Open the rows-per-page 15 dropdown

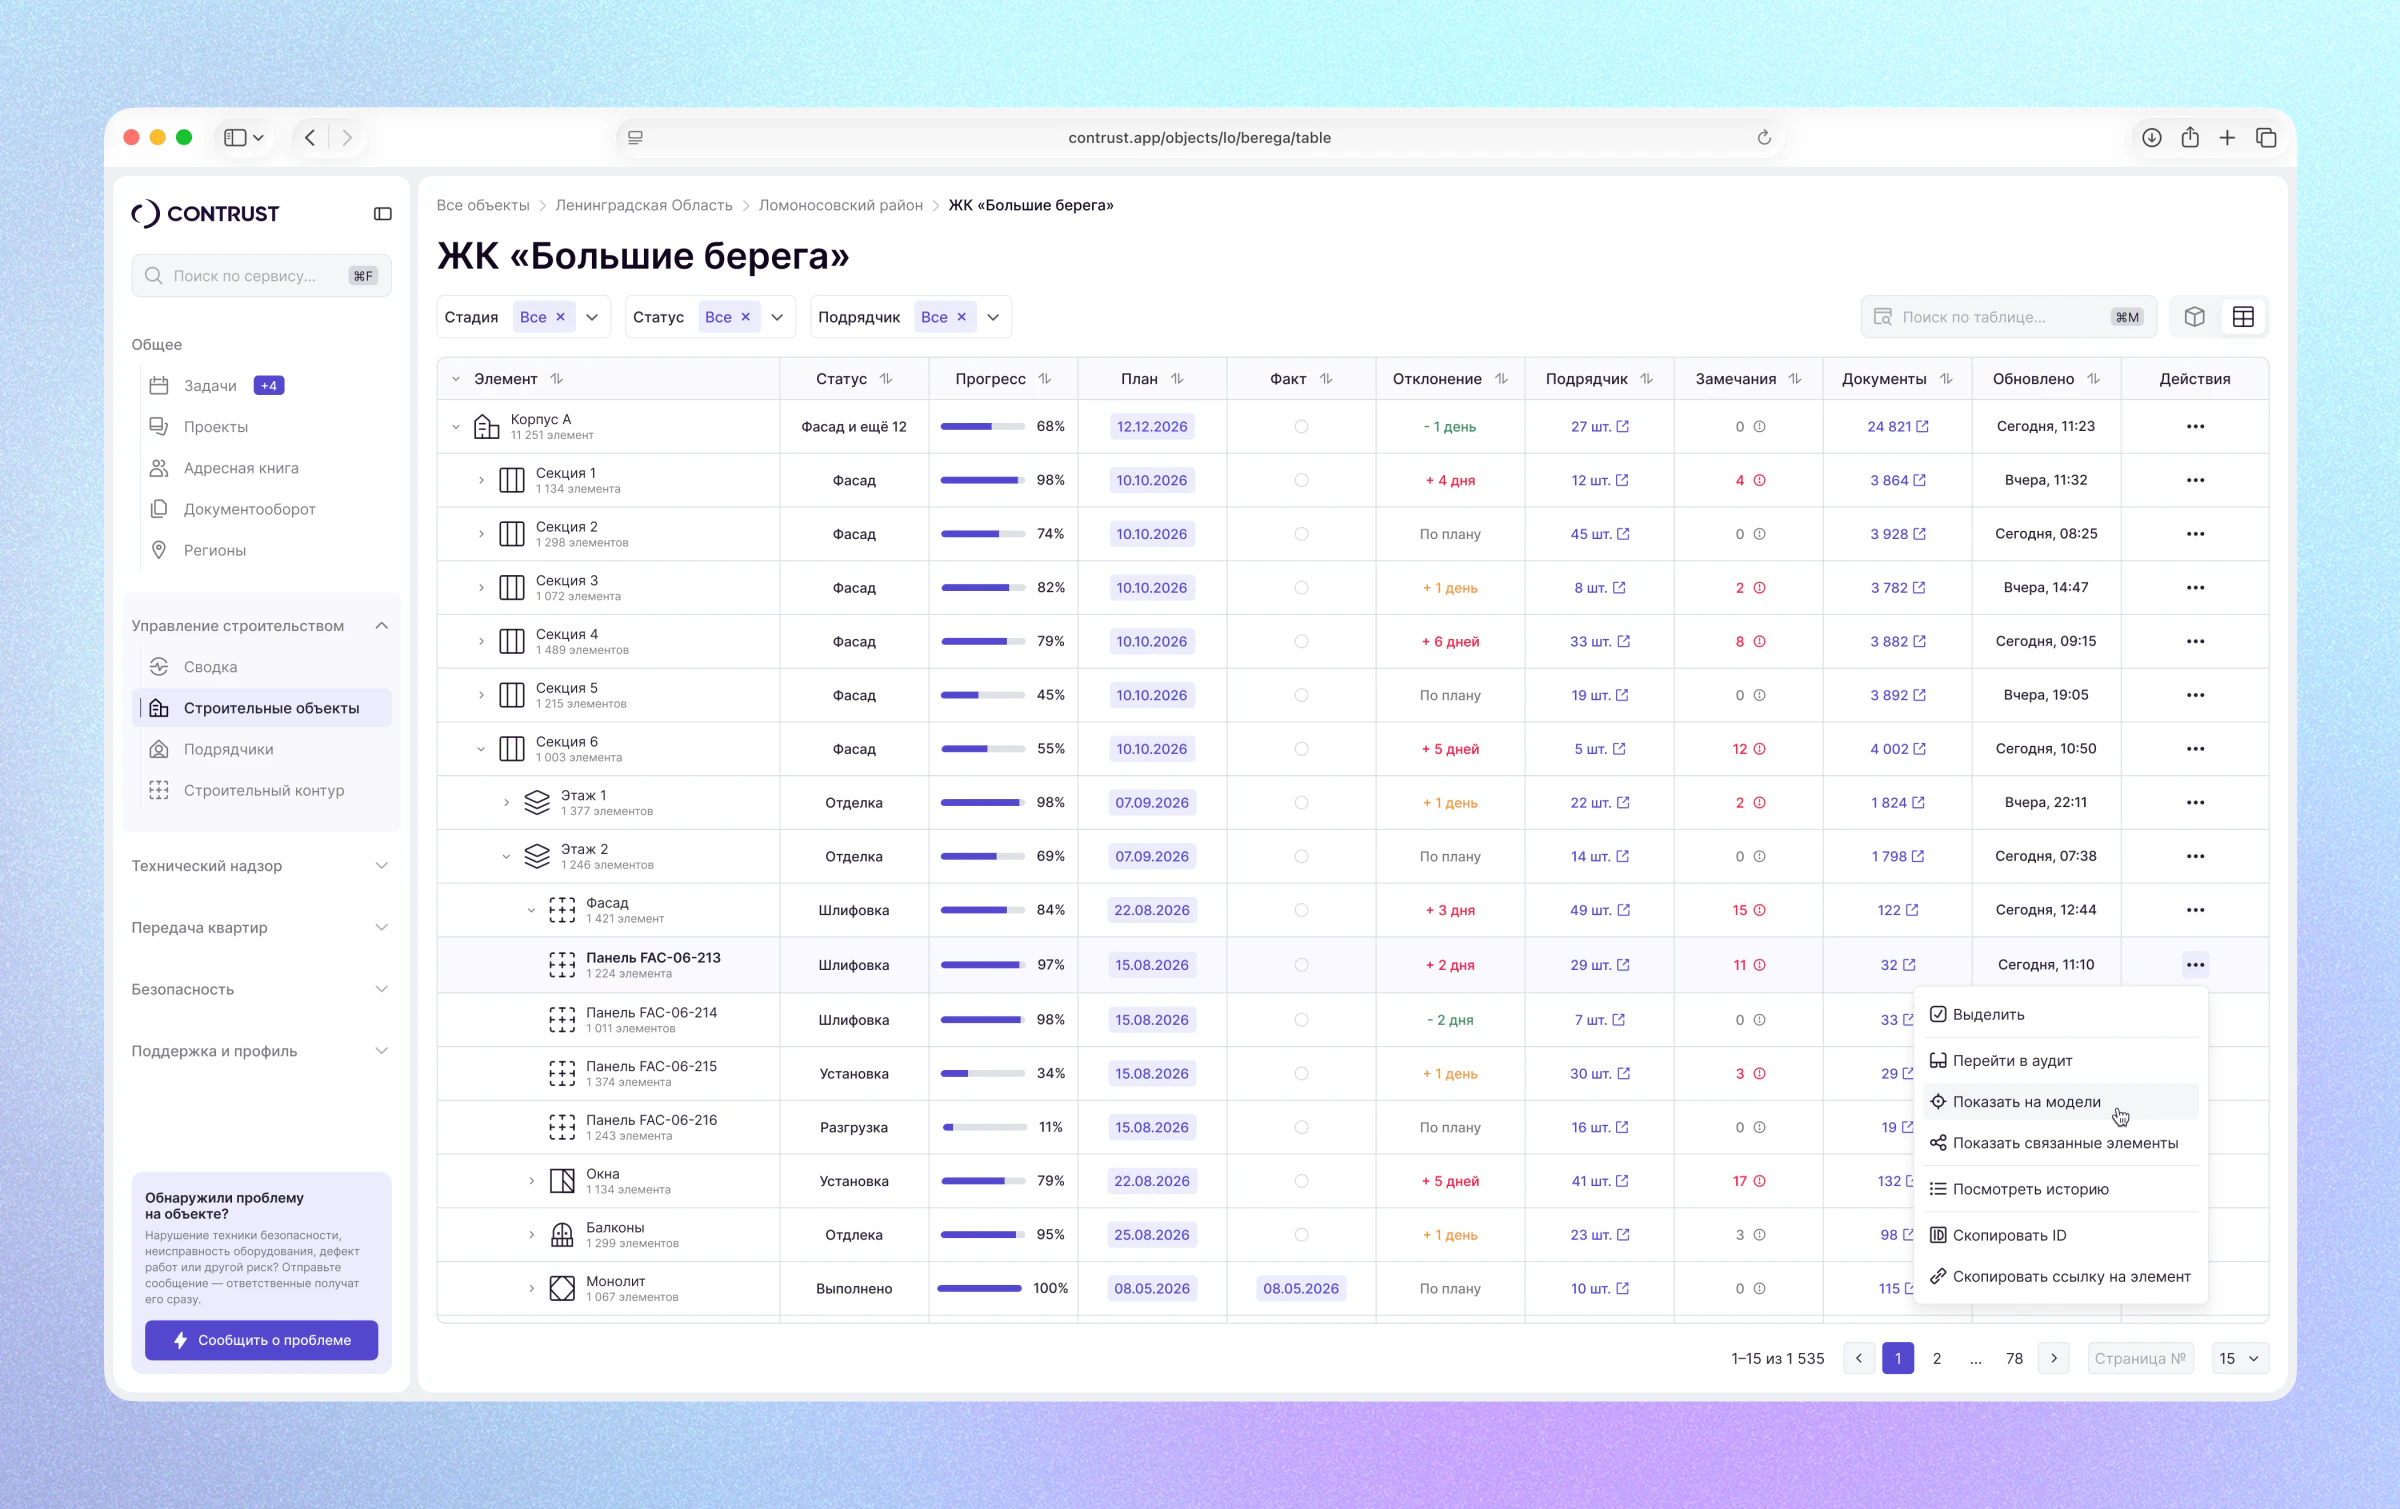coord(2240,1358)
